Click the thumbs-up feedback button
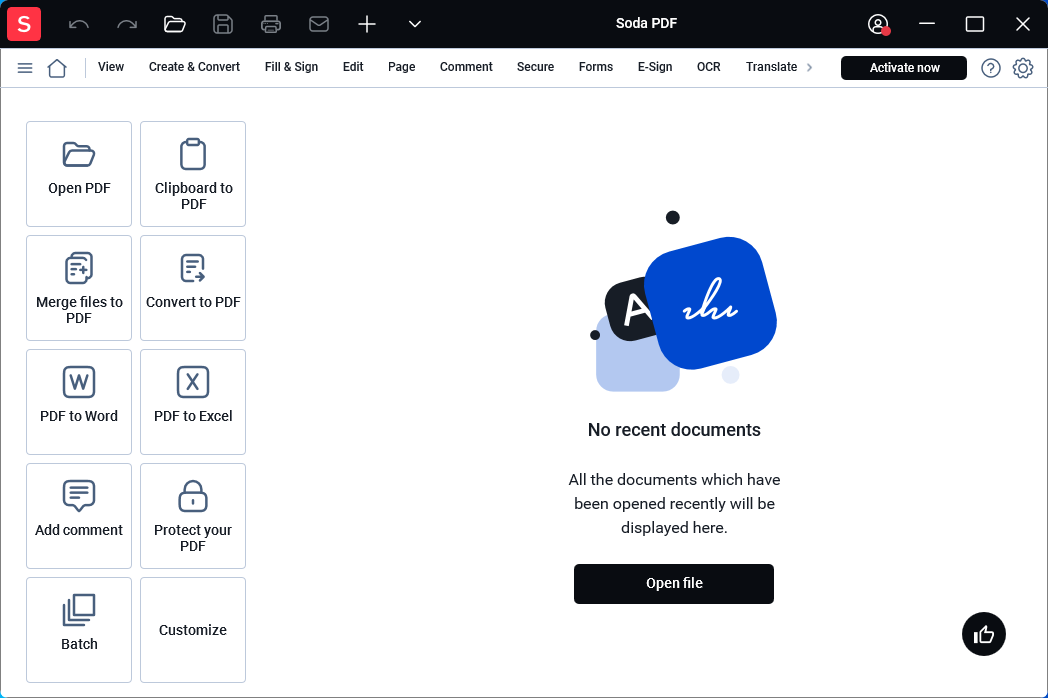 point(984,634)
